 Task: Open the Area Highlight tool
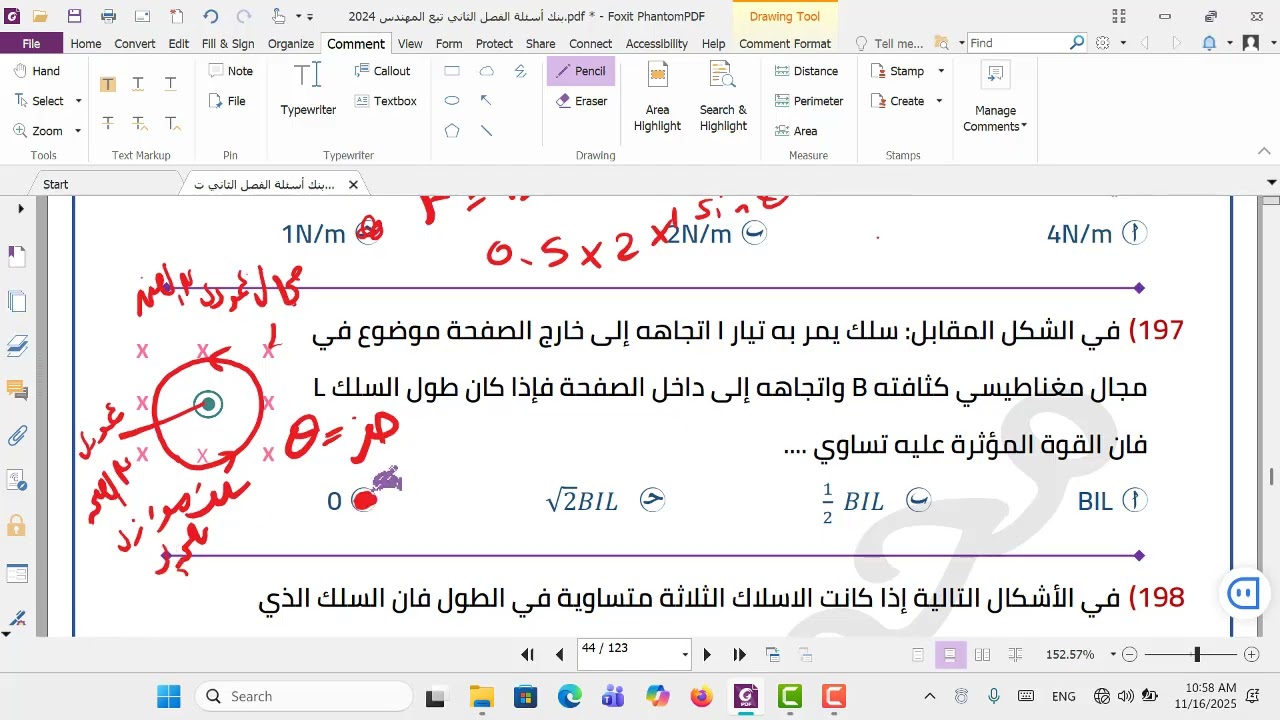[657, 97]
